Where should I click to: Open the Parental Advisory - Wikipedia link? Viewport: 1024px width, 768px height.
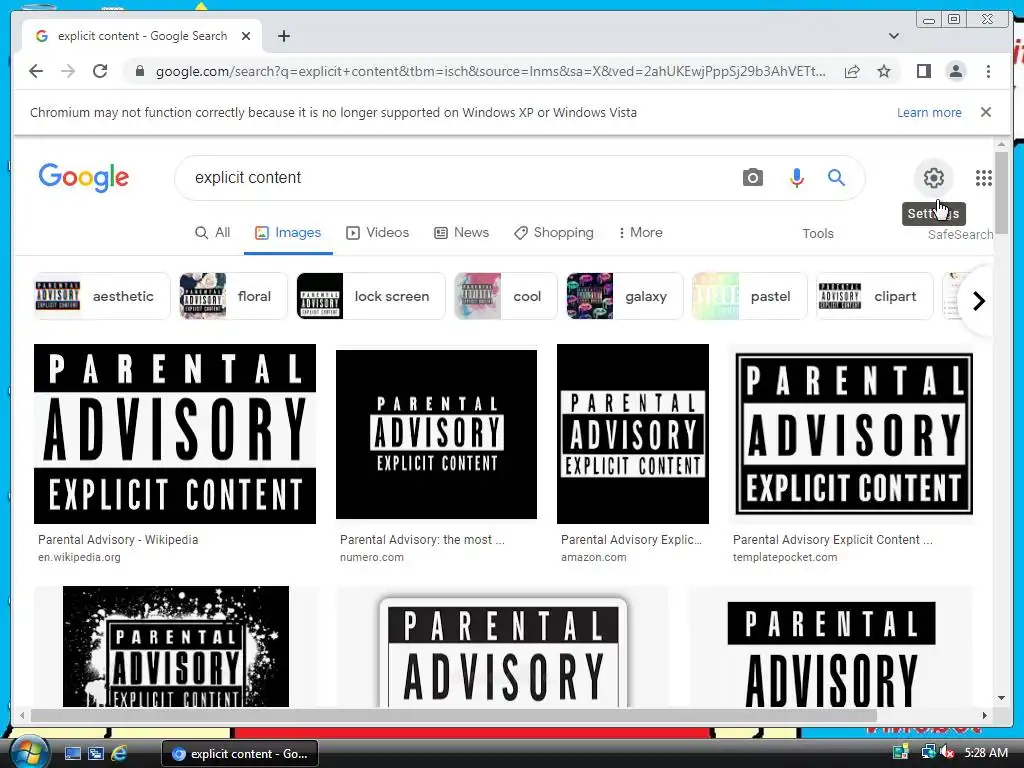tap(118, 539)
